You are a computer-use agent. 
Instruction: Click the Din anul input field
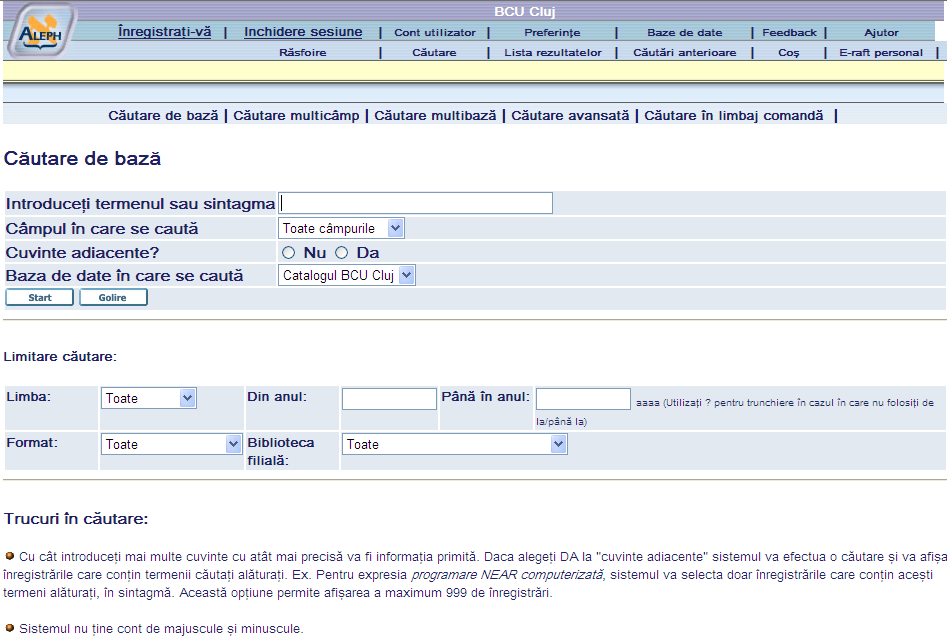click(x=389, y=398)
